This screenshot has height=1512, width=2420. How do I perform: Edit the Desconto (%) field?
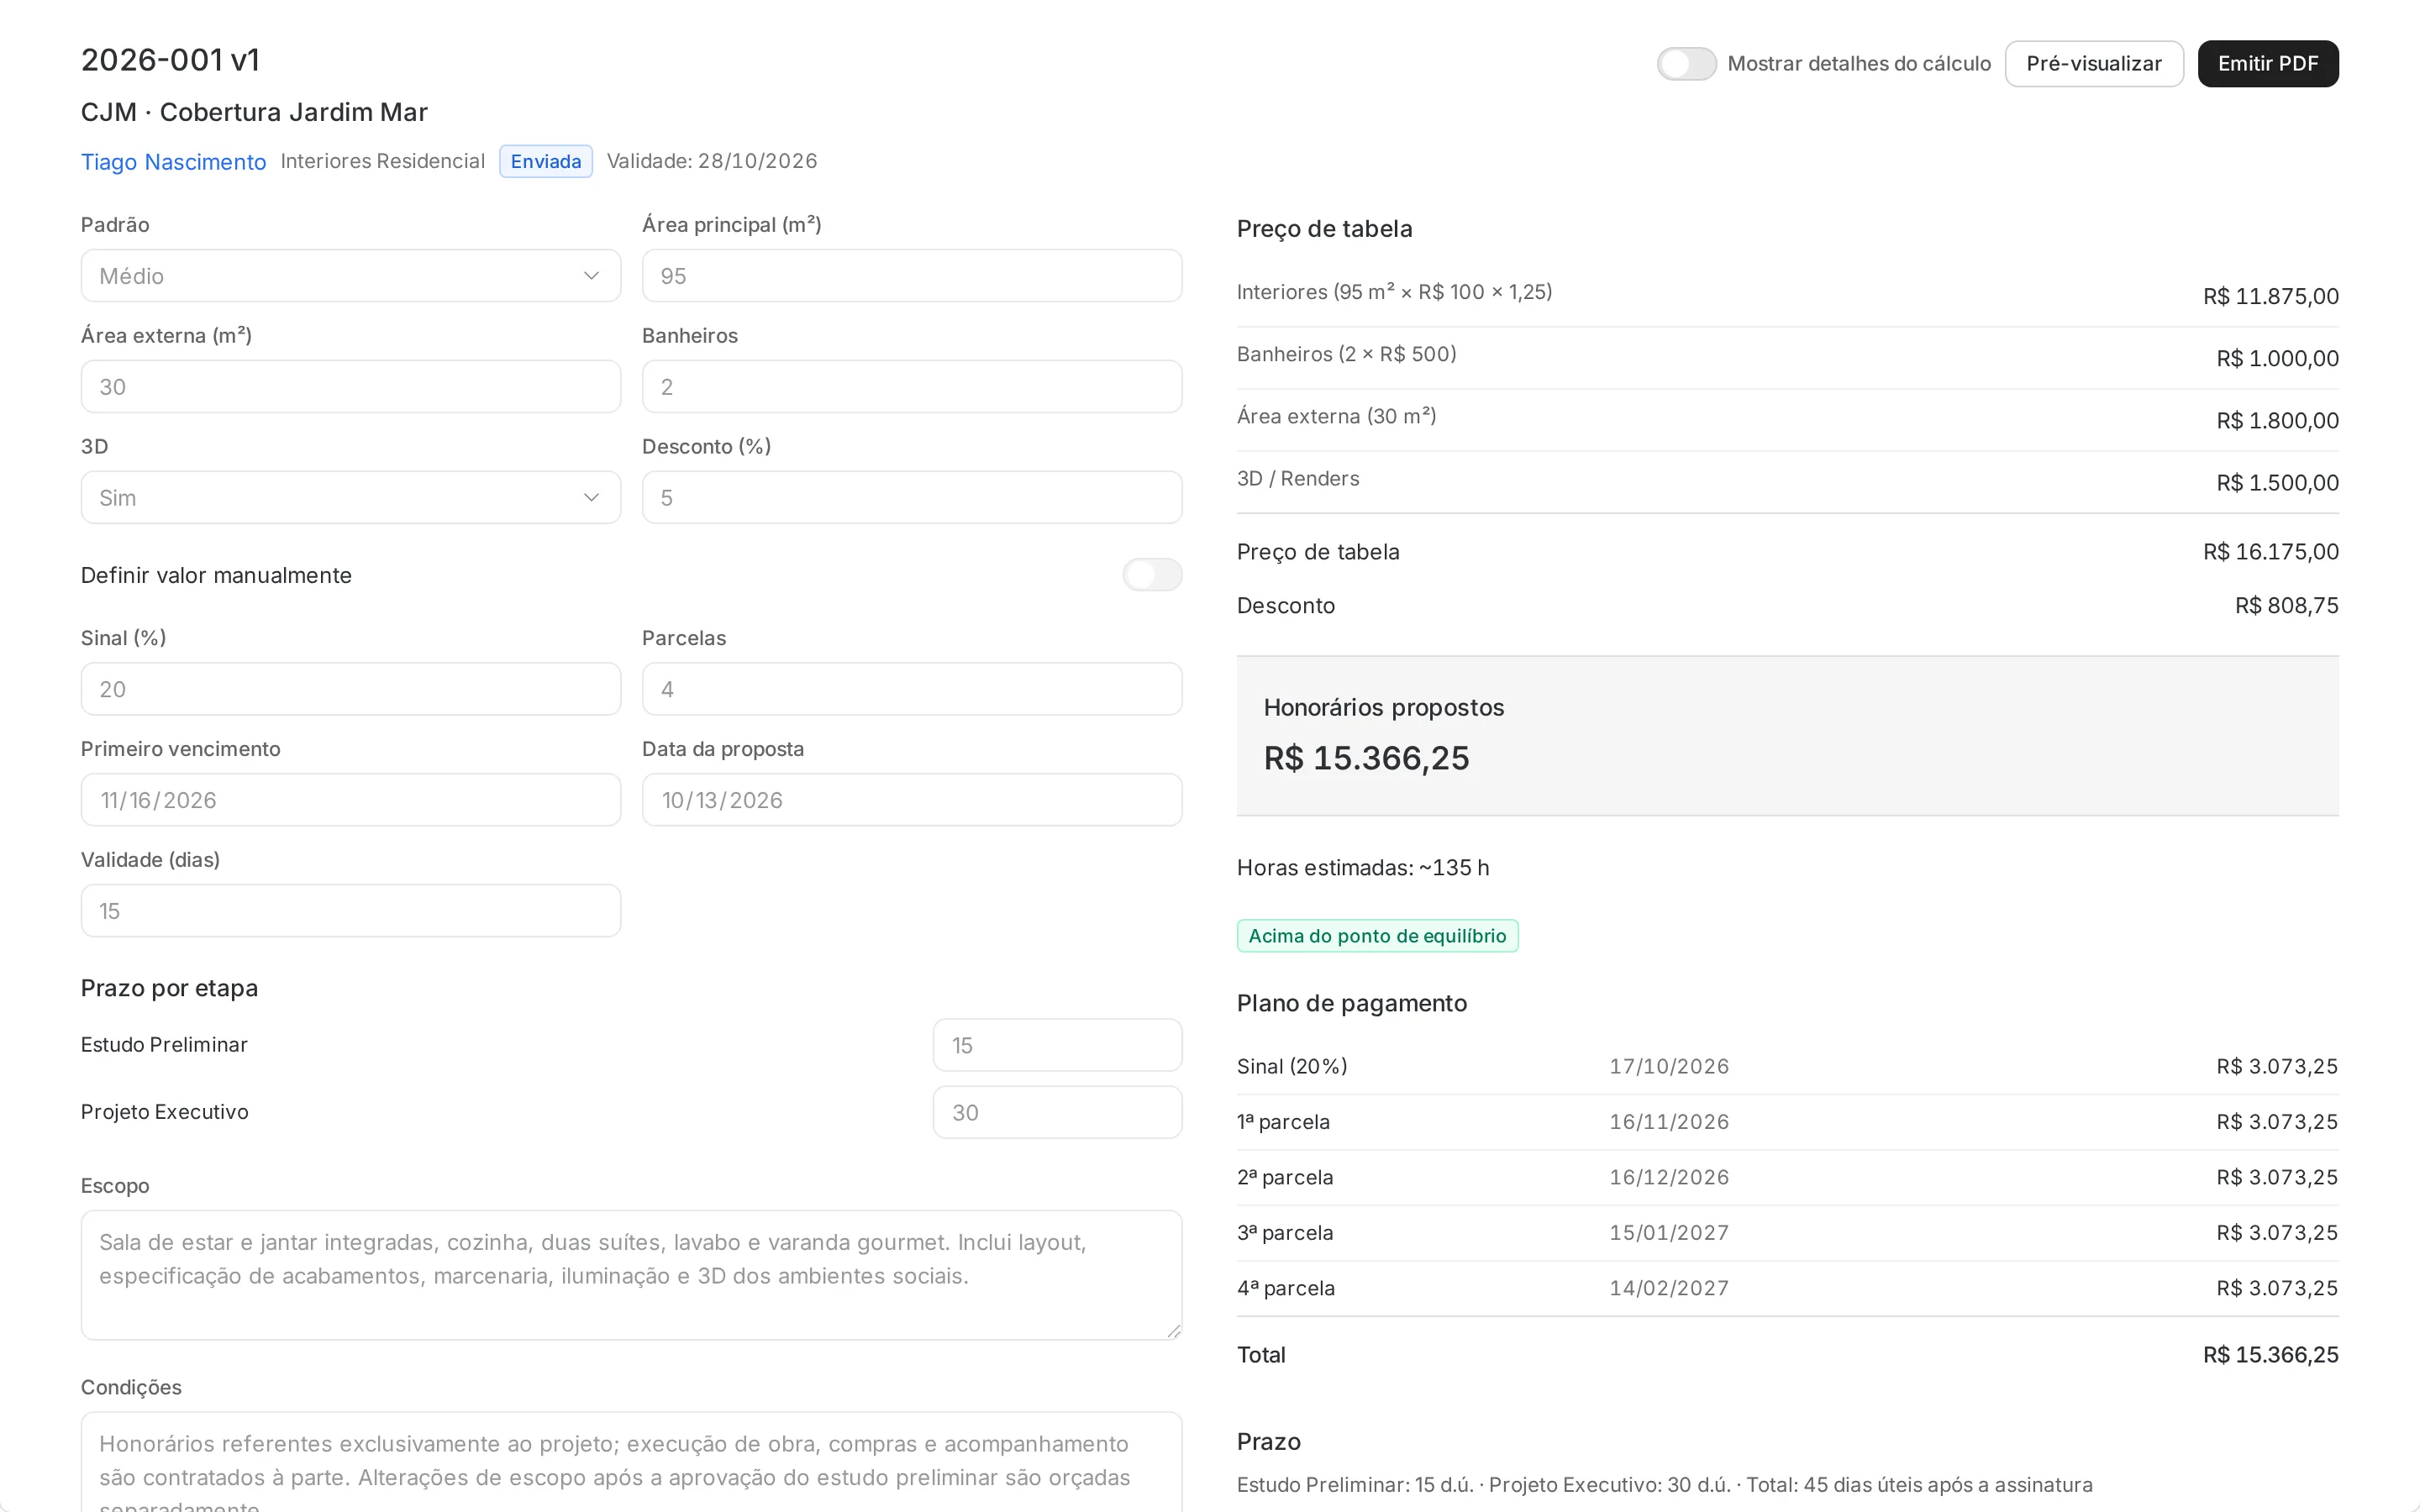(x=912, y=498)
